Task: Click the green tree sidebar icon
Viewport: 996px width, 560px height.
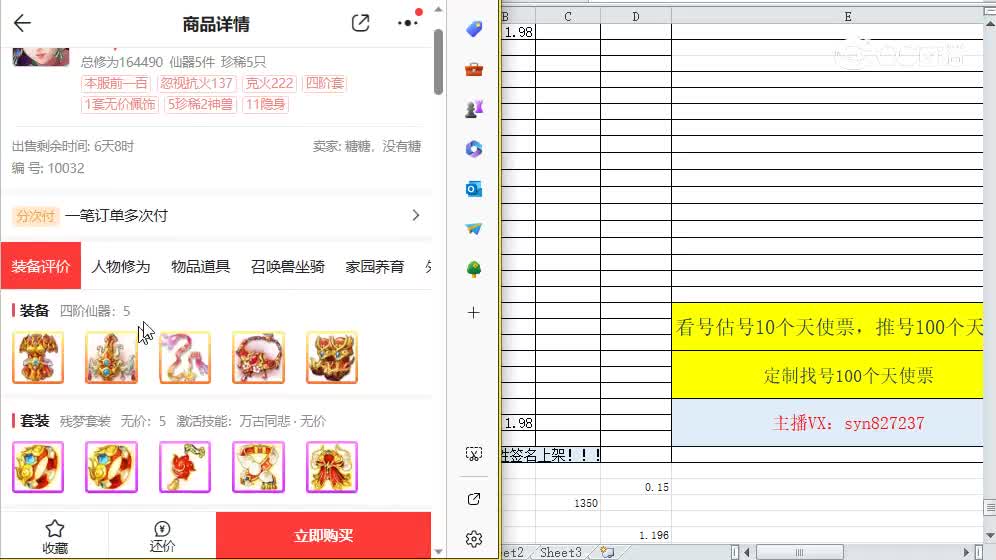Action: (x=474, y=269)
